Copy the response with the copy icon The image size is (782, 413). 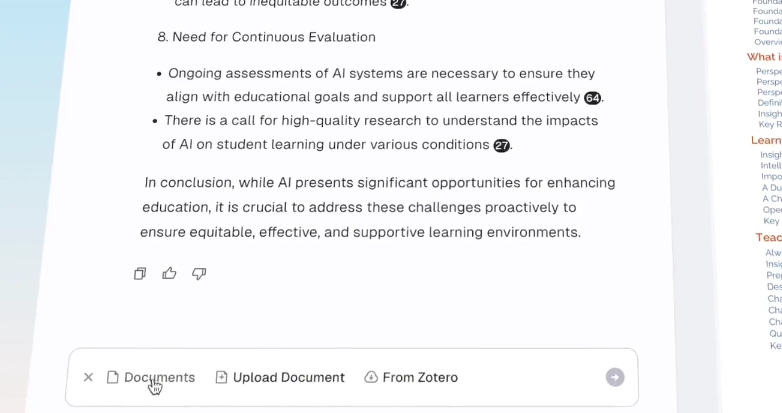click(140, 273)
